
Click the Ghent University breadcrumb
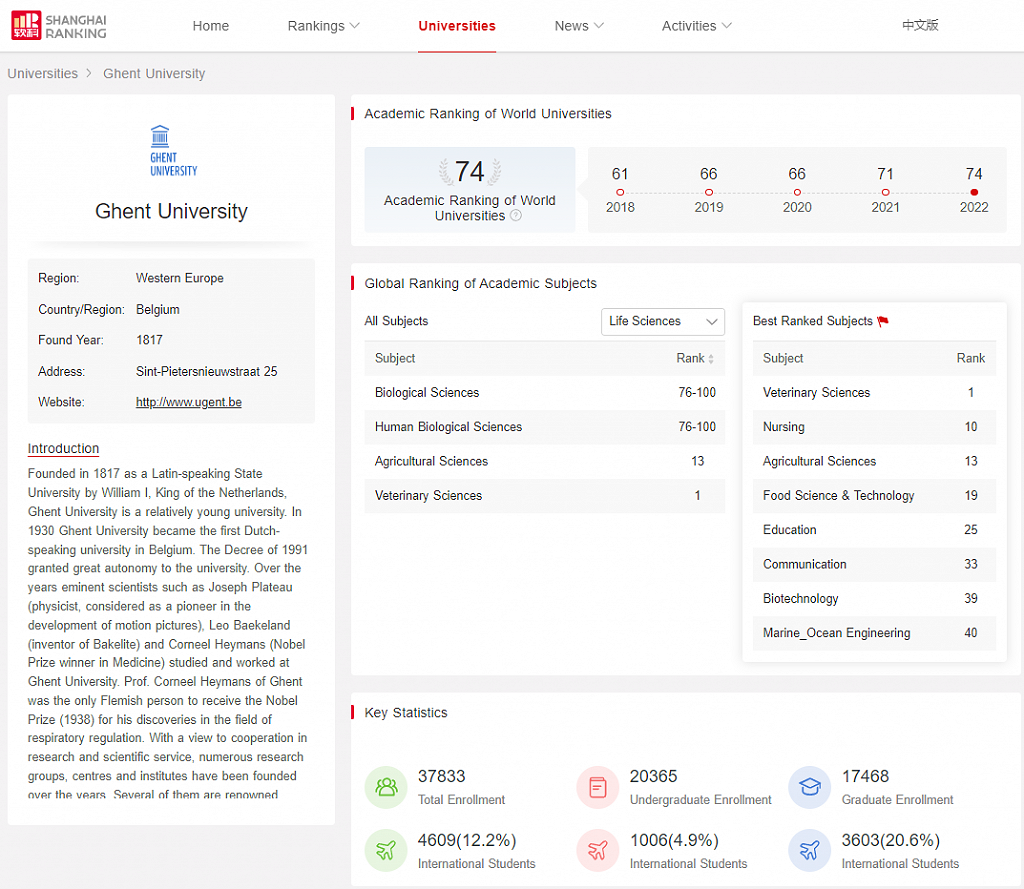(x=154, y=73)
